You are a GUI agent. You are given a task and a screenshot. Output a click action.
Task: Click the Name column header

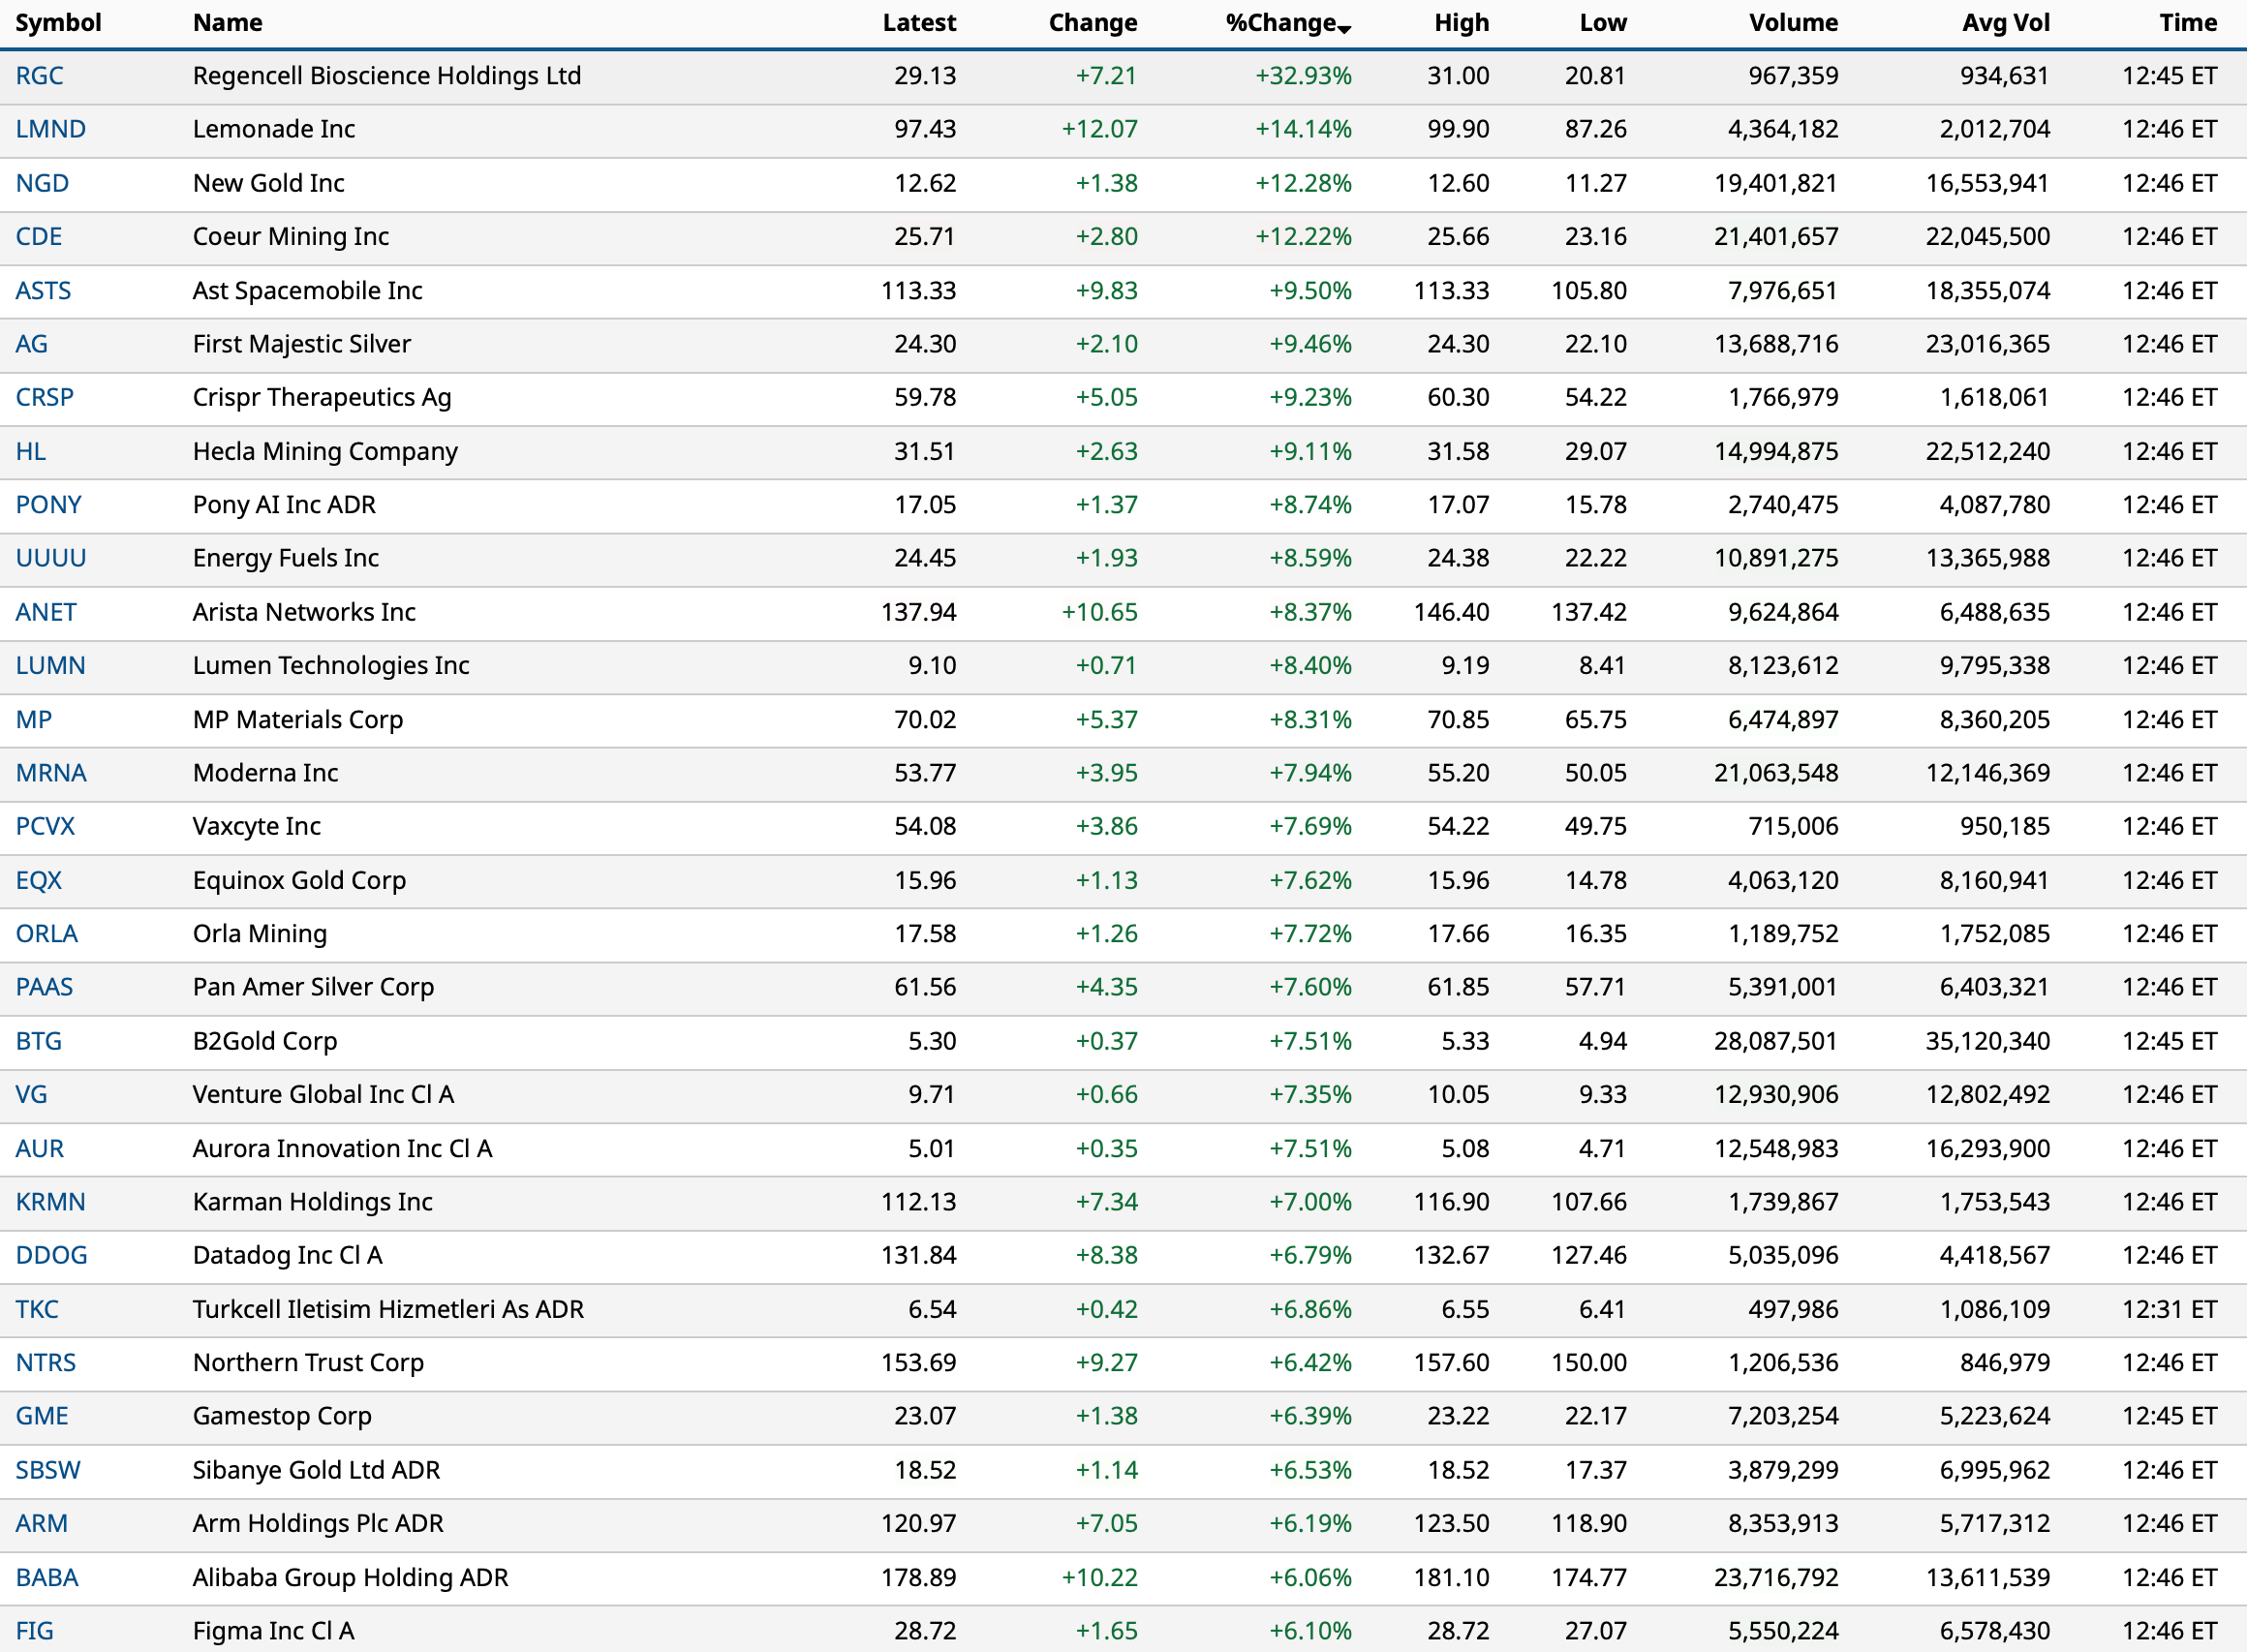[227, 23]
